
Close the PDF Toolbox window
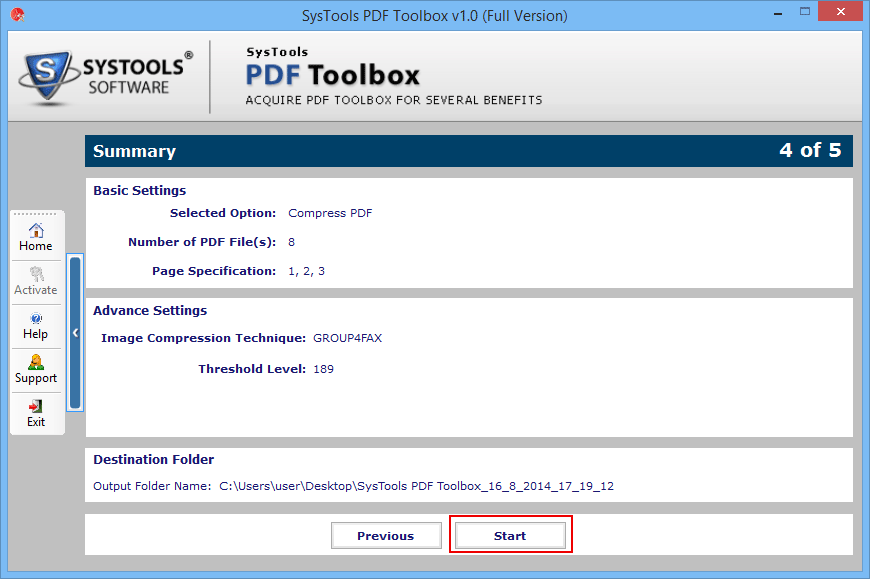click(x=841, y=12)
